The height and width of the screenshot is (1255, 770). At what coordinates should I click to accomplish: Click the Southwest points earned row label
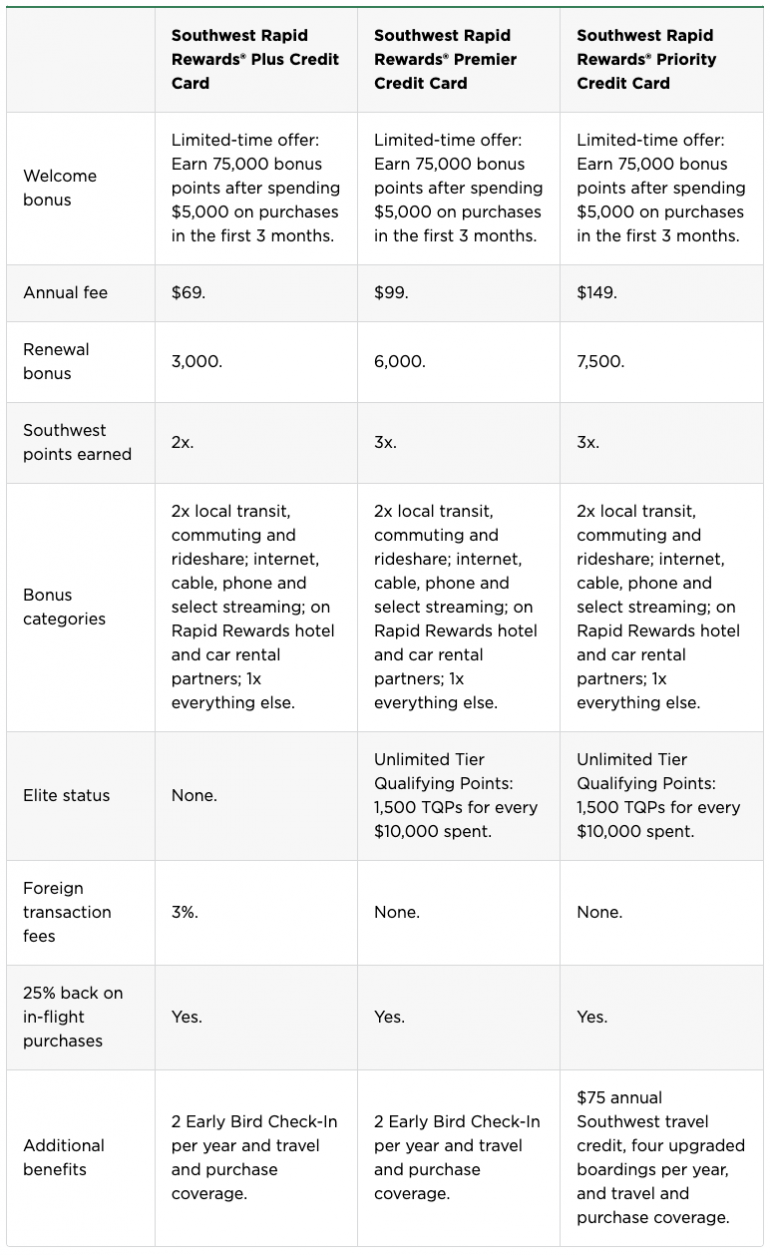tap(77, 442)
